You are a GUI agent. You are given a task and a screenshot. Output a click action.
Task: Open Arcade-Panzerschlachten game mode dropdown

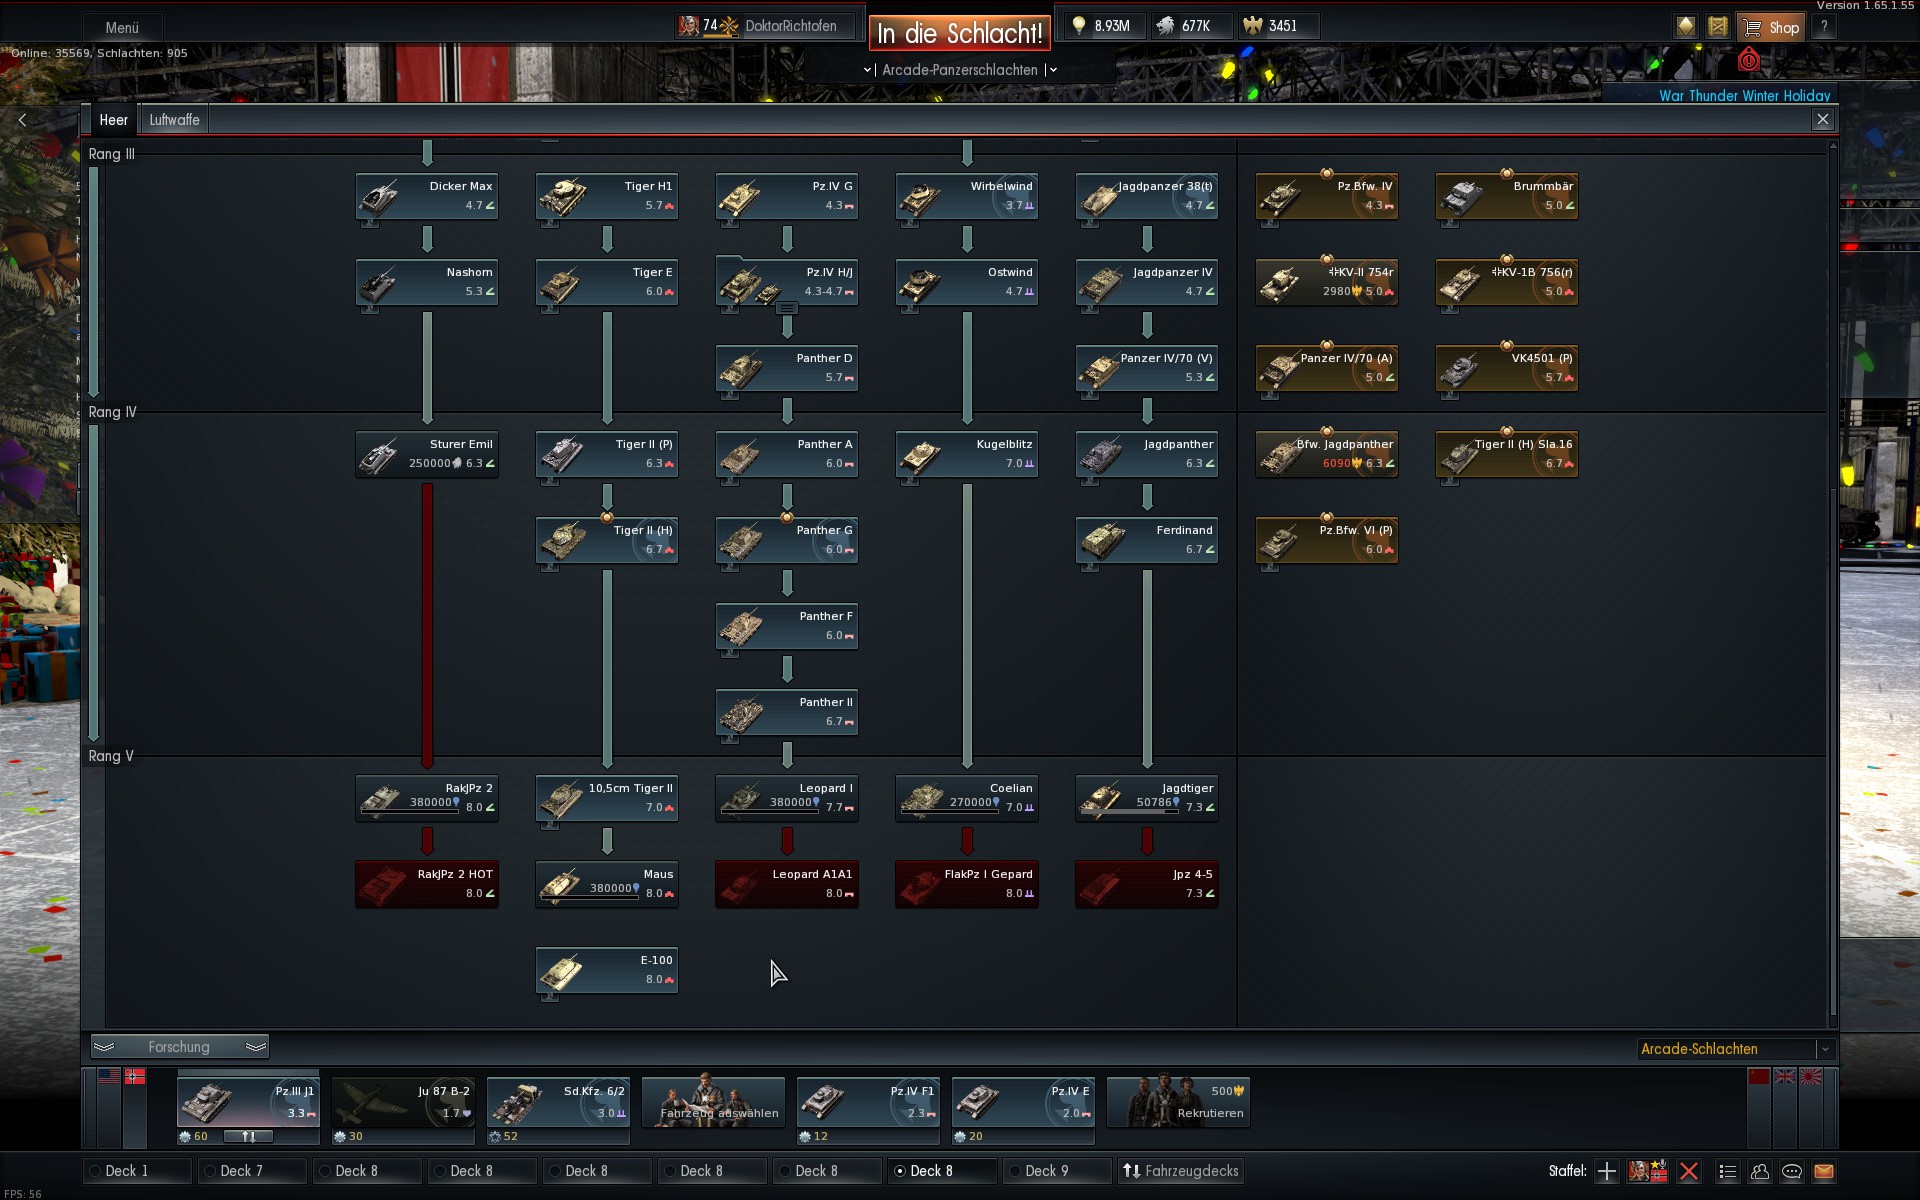click(x=959, y=70)
